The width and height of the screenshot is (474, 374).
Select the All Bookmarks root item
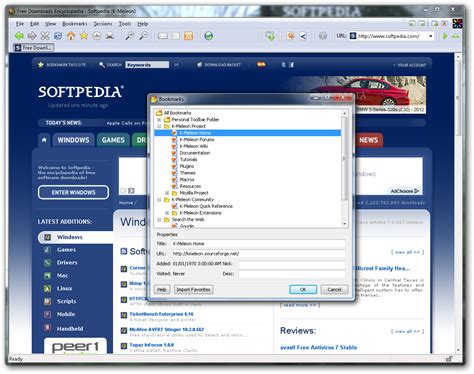click(x=177, y=113)
